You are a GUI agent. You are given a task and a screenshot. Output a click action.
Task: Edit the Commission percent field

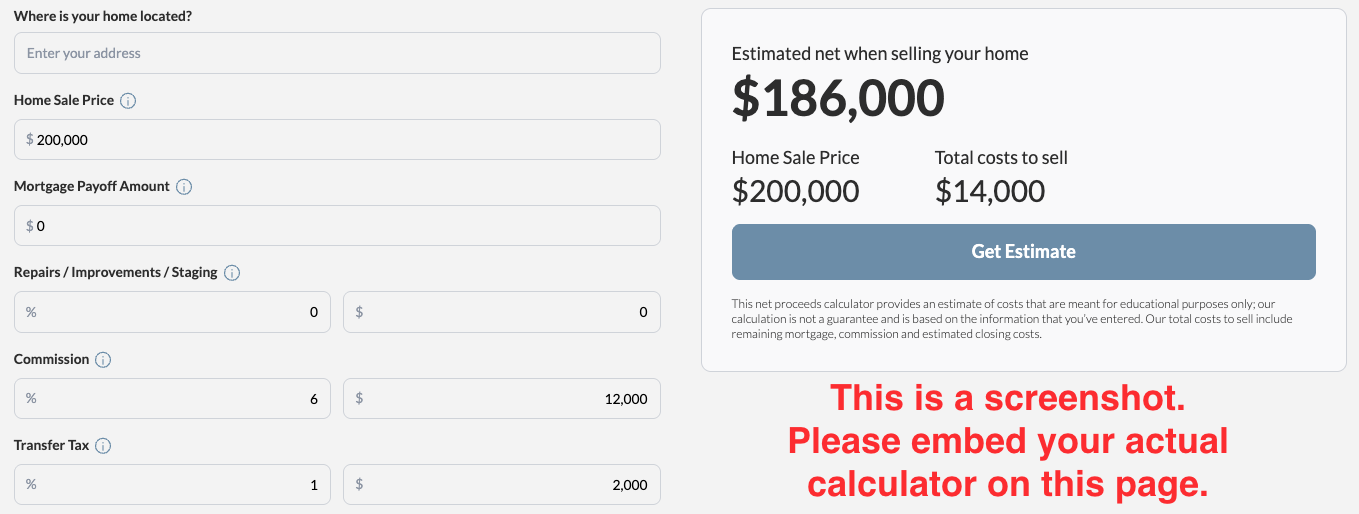(x=172, y=399)
